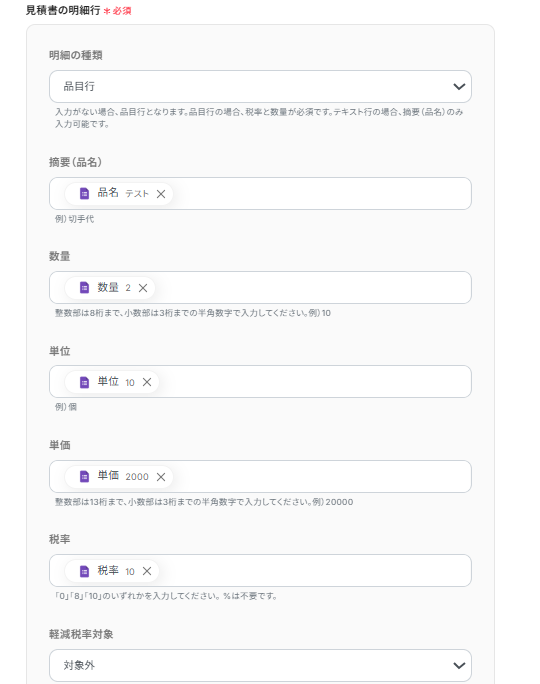Remove the 単価 2000 tag

[161, 477]
